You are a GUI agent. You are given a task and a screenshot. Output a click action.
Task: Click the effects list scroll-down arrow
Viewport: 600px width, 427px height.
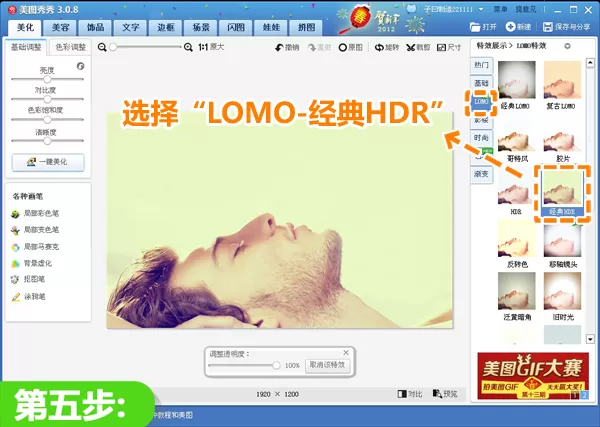pyautogui.click(x=590, y=339)
